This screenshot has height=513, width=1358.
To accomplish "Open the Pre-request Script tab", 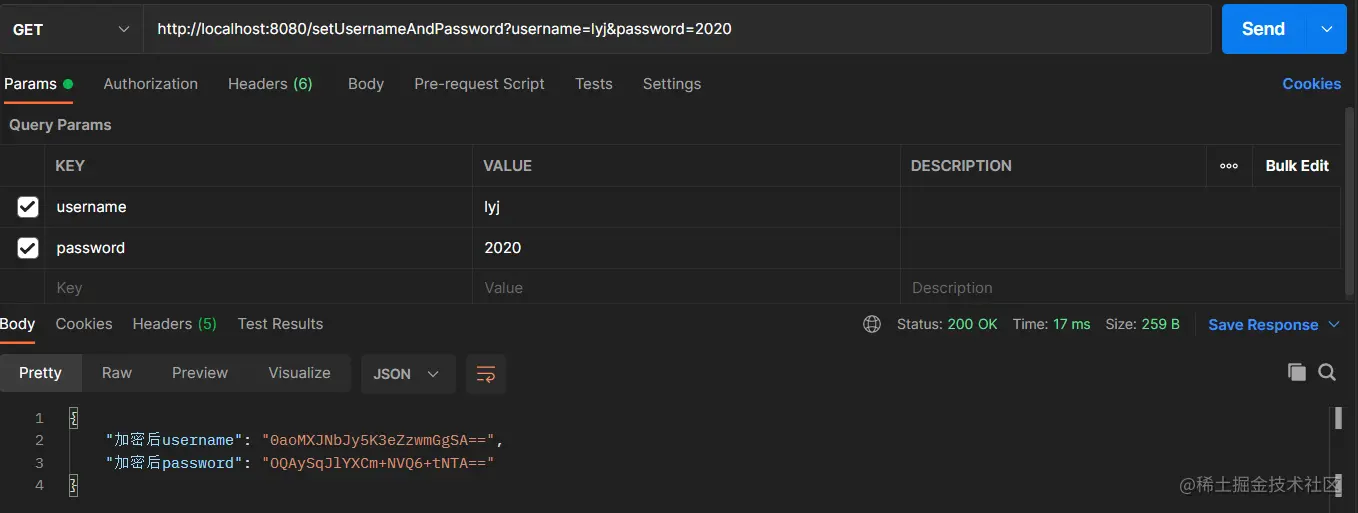I will click(x=479, y=84).
